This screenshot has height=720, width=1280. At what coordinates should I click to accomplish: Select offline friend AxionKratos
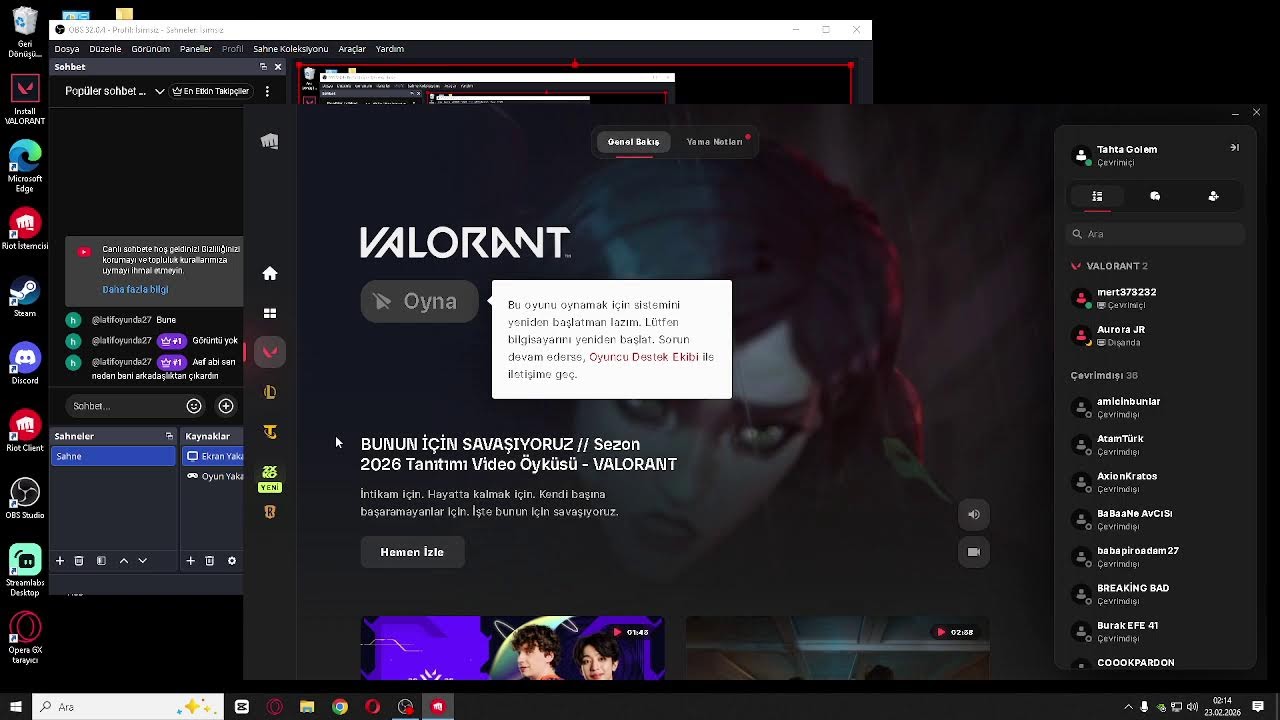[x=1155, y=482]
